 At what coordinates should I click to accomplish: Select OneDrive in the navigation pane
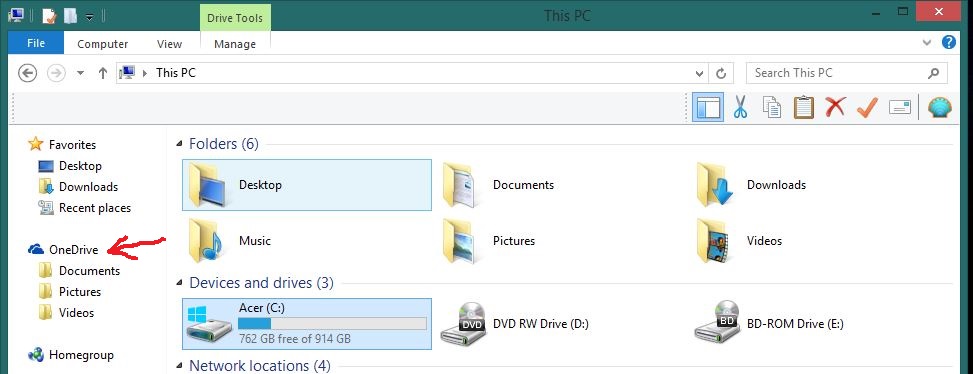point(63,250)
